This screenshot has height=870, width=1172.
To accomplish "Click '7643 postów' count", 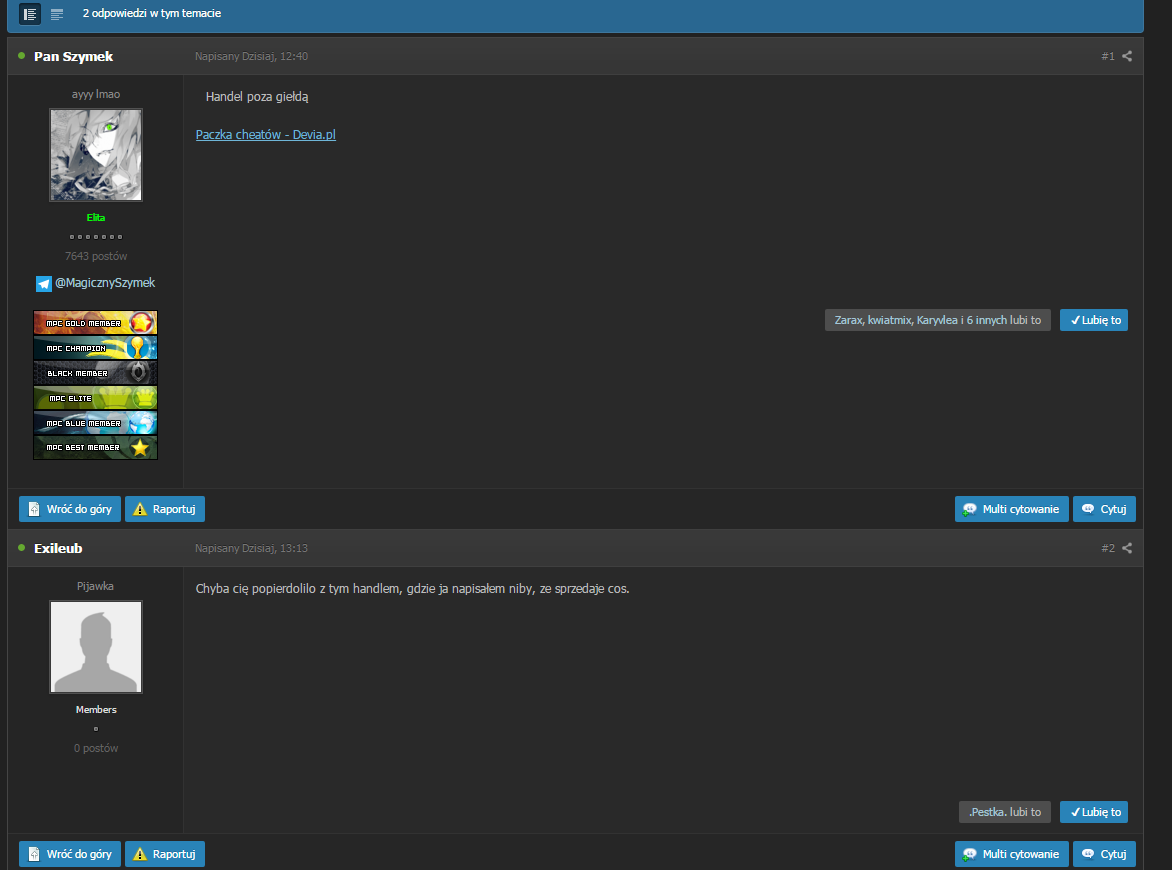I will tap(96, 256).
